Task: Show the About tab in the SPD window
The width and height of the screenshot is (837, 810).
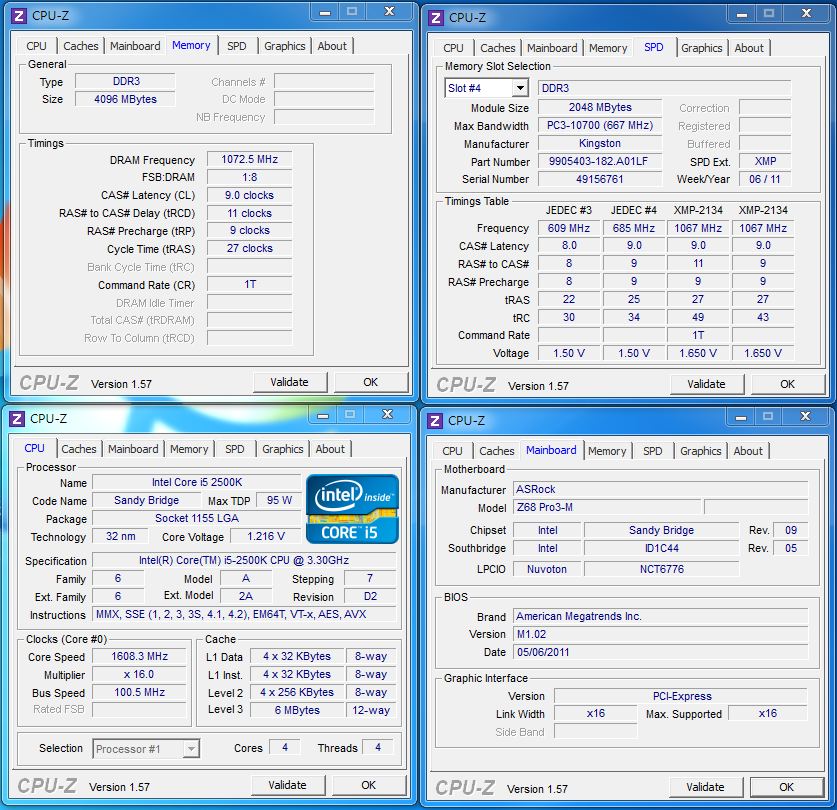Action: pyautogui.click(x=749, y=49)
